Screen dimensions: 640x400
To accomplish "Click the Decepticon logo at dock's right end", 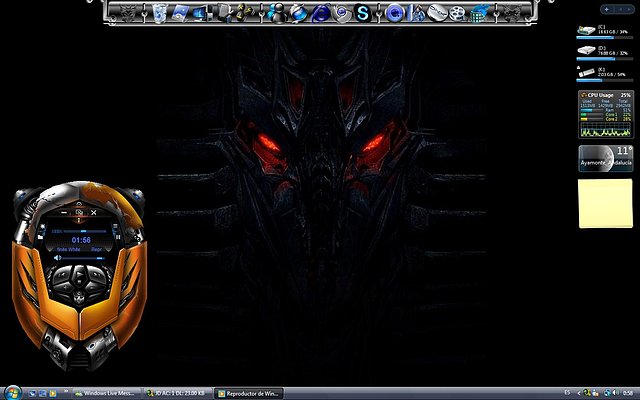I will (512, 13).
